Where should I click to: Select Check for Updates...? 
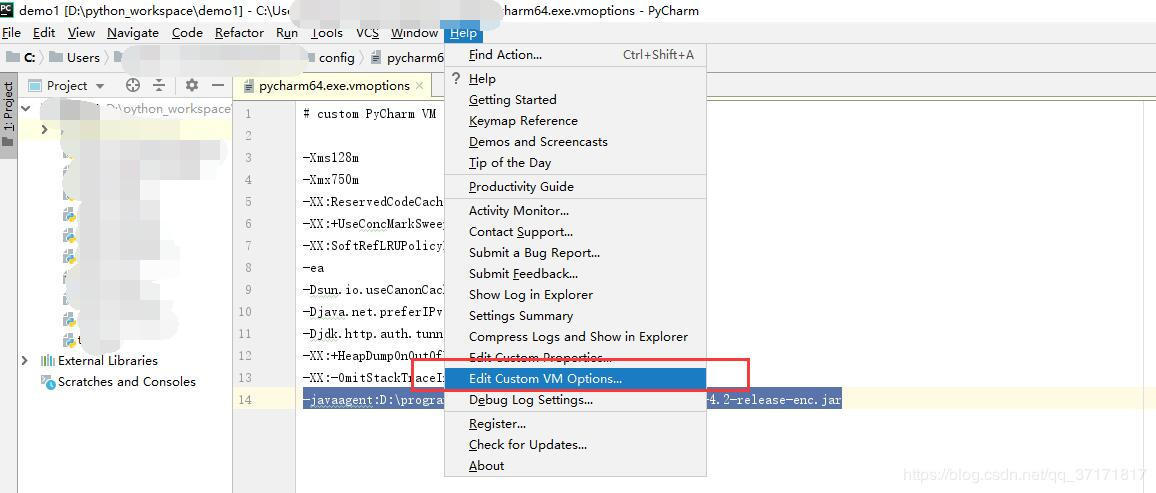575,445
